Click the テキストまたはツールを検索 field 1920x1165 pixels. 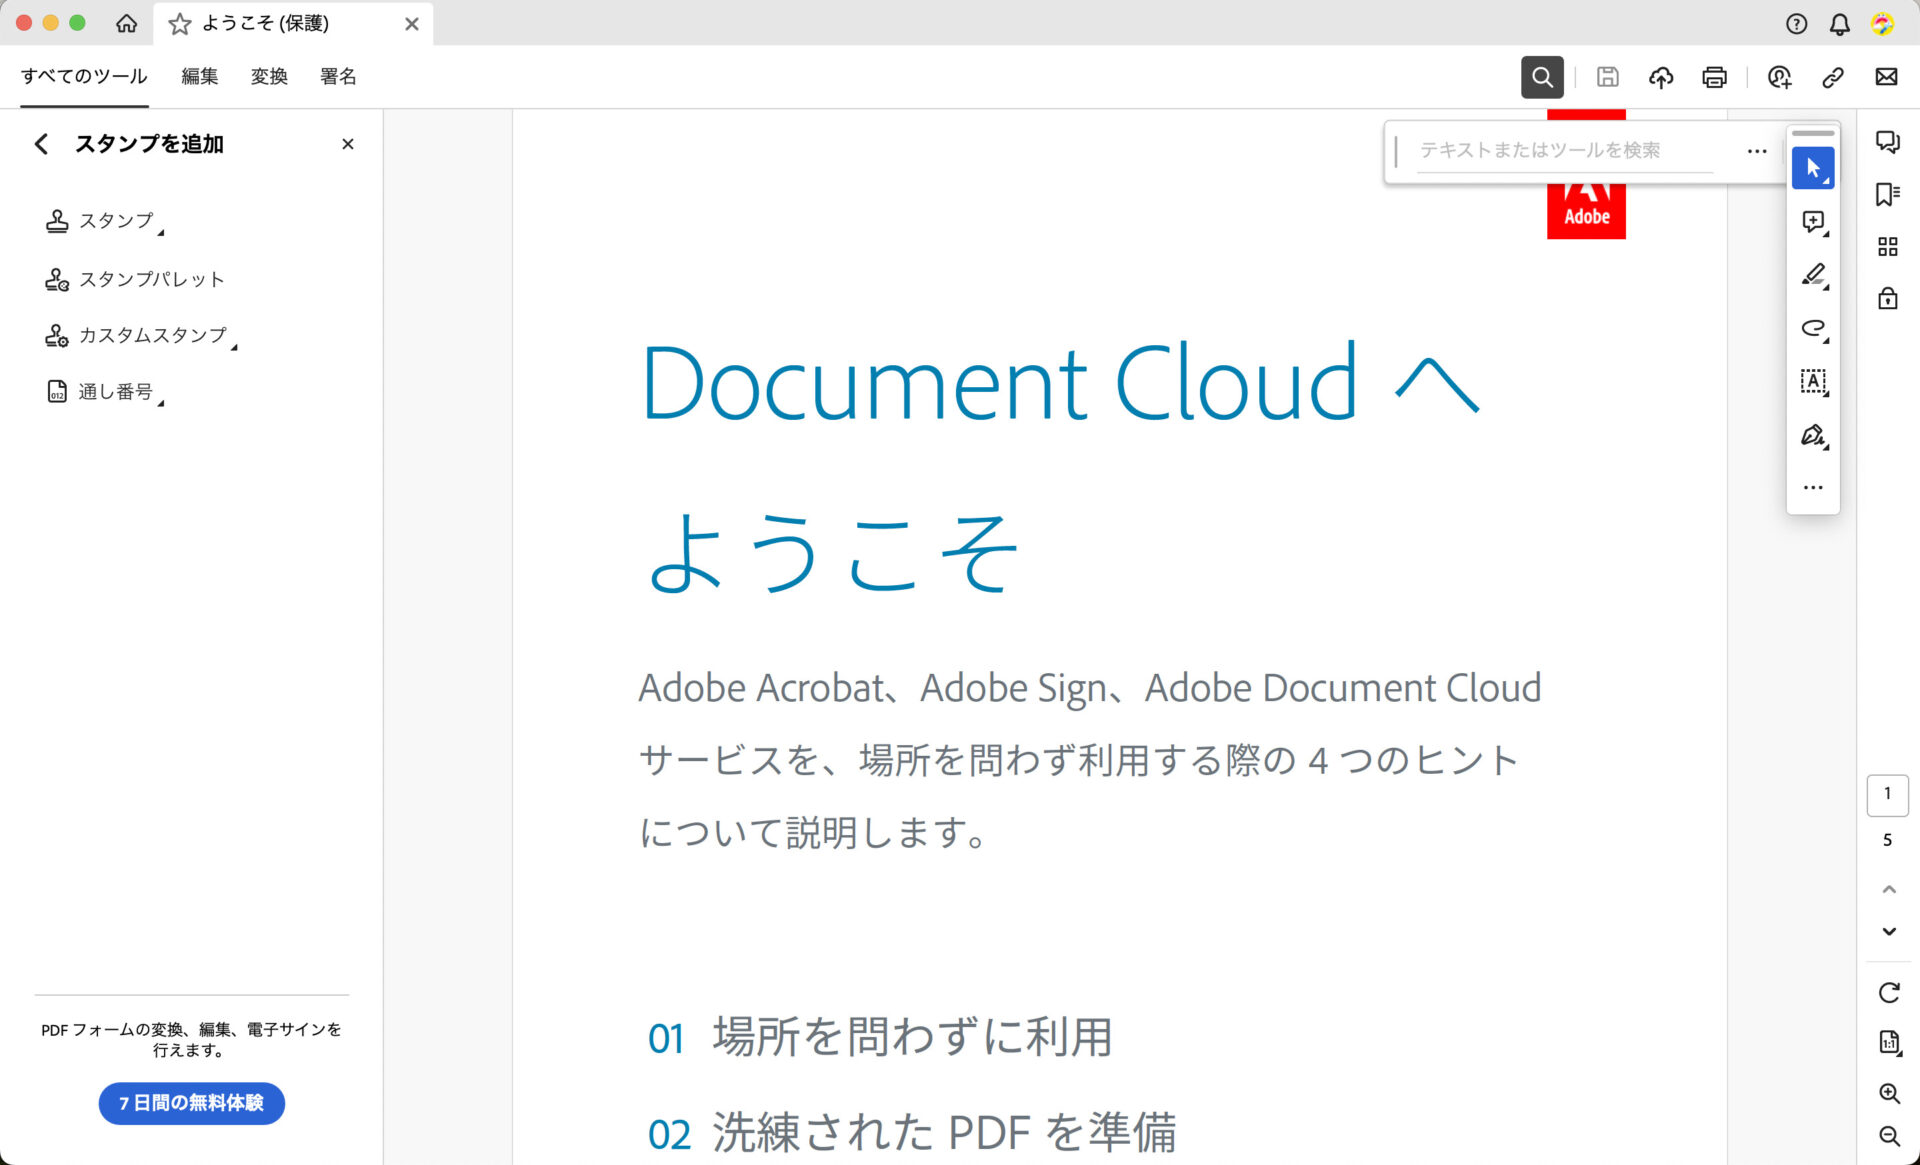[1565, 151]
